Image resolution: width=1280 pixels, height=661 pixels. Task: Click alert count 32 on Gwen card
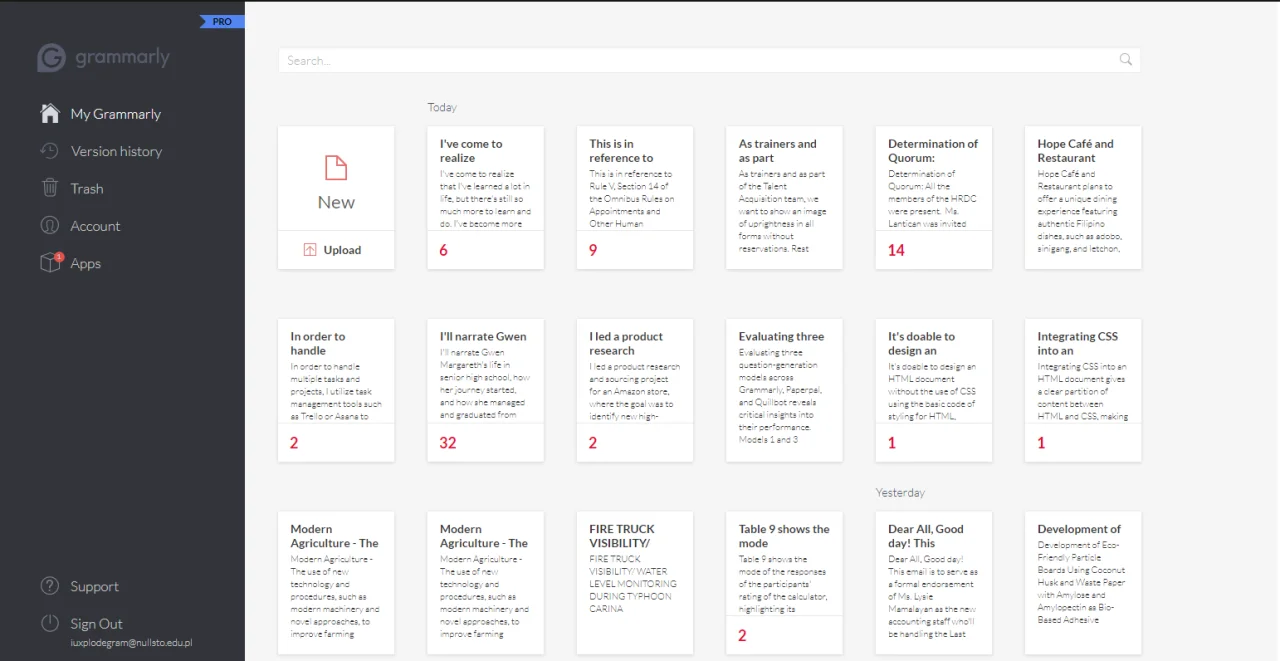tap(448, 443)
